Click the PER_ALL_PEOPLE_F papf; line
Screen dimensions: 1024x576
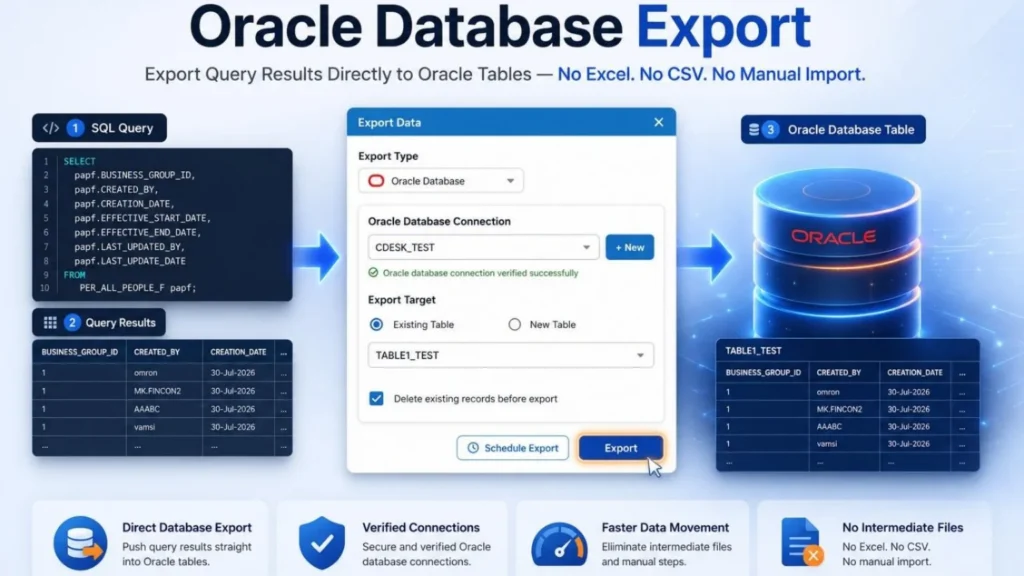pos(138,288)
